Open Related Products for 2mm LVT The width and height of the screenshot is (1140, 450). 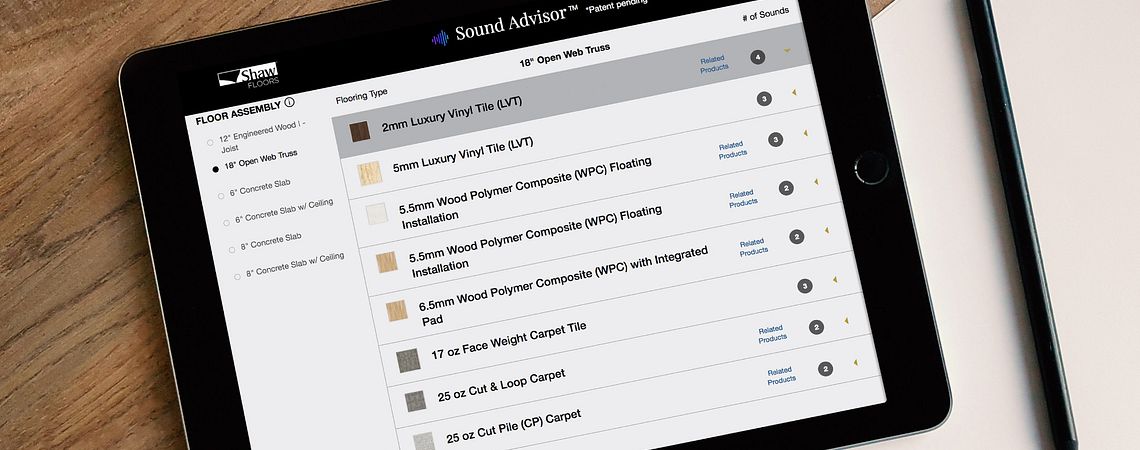coord(715,64)
